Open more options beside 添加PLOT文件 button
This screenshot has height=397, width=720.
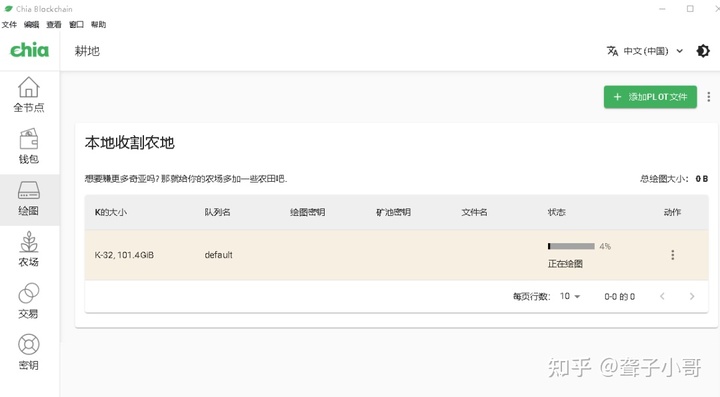coord(709,97)
